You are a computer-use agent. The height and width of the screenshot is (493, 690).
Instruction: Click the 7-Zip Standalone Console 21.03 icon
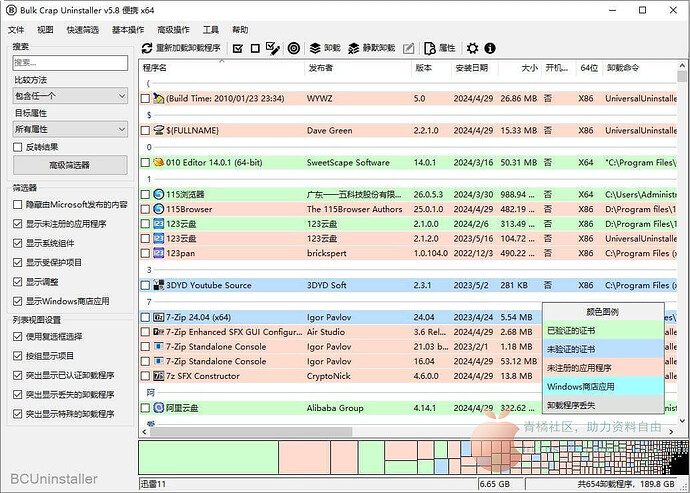point(158,346)
